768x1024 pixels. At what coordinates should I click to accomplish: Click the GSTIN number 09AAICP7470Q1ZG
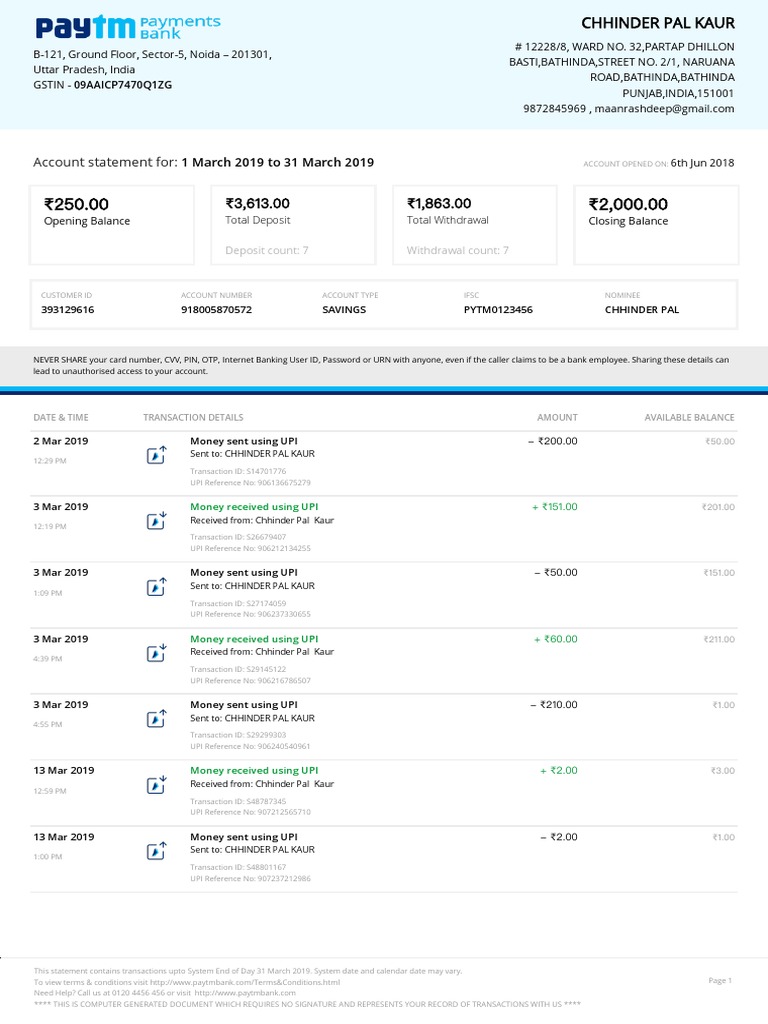[x=123, y=85]
